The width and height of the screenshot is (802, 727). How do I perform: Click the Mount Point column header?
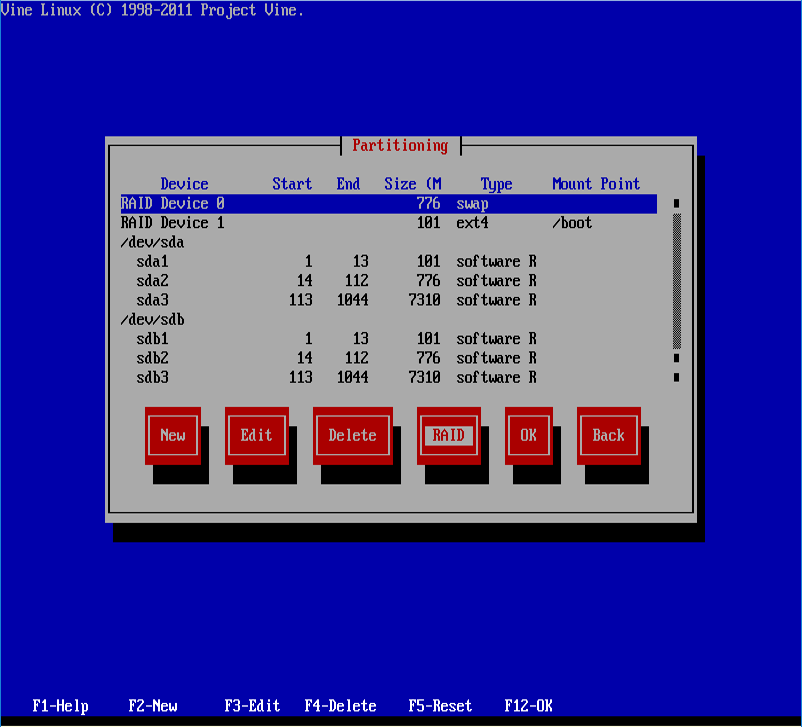(x=596, y=184)
